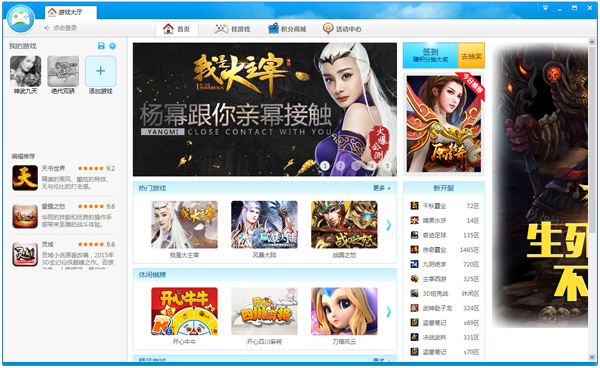Viewport: 600px width, 368px height.
Task: Open the window menu dropdown arrow
Action: pos(545,8)
